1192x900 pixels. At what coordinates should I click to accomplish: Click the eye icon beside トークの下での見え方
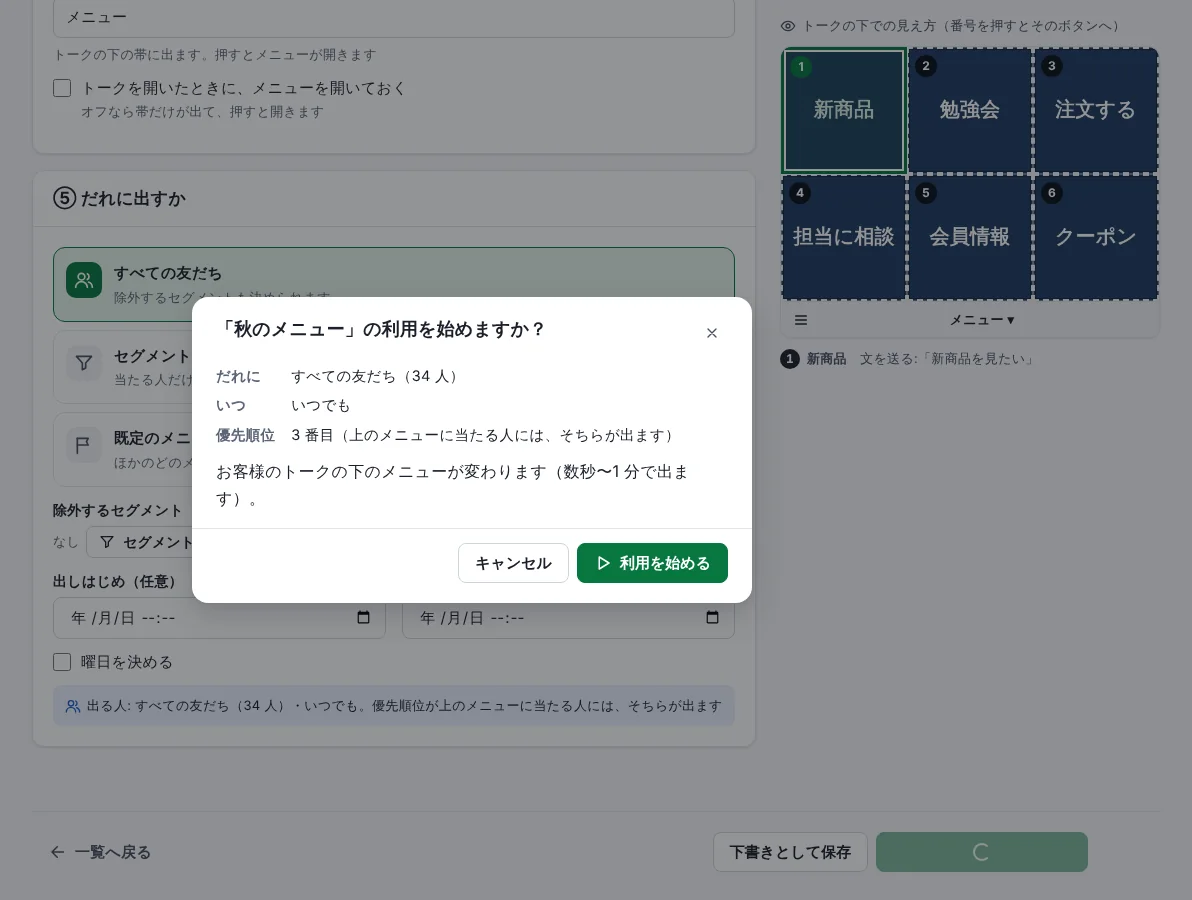[788, 26]
